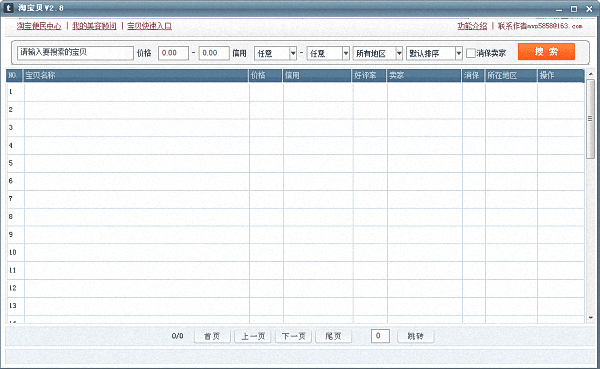Viewport: 600px width, 369px height.
Task: Click the 卖家 column header
Action: pos(424,75)
